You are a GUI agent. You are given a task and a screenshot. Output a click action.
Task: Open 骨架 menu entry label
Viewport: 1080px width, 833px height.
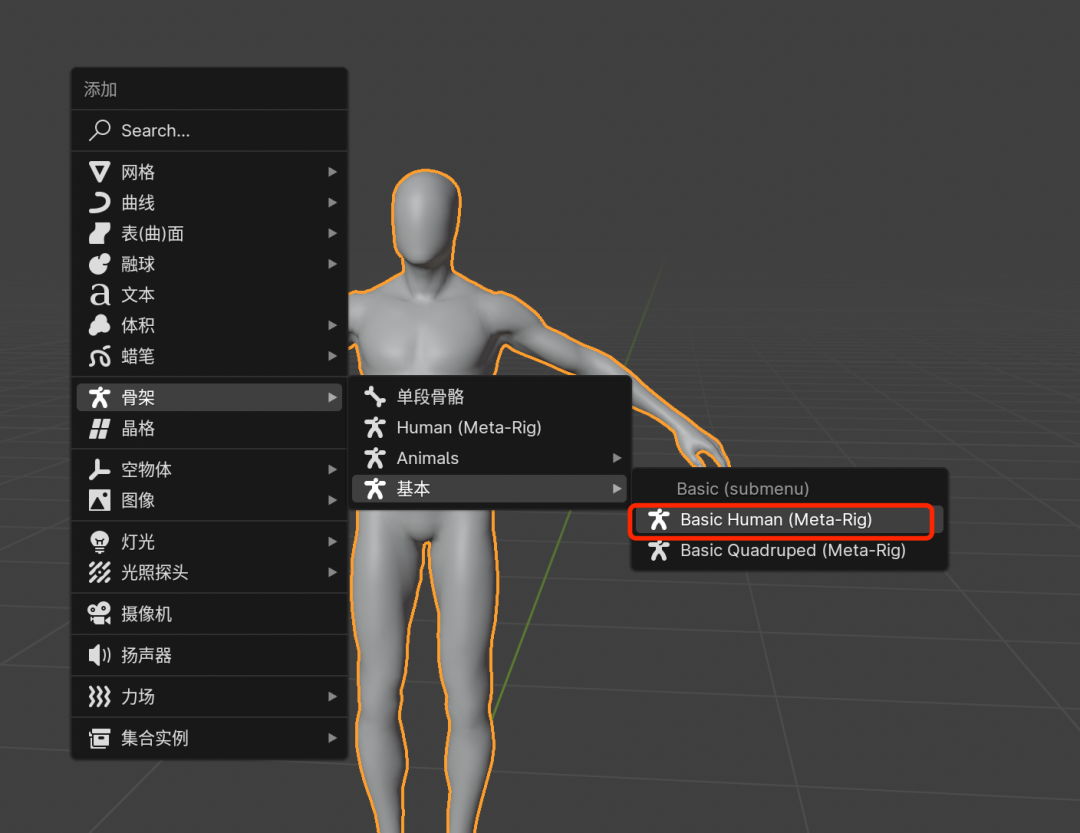[x=138, y=398]
